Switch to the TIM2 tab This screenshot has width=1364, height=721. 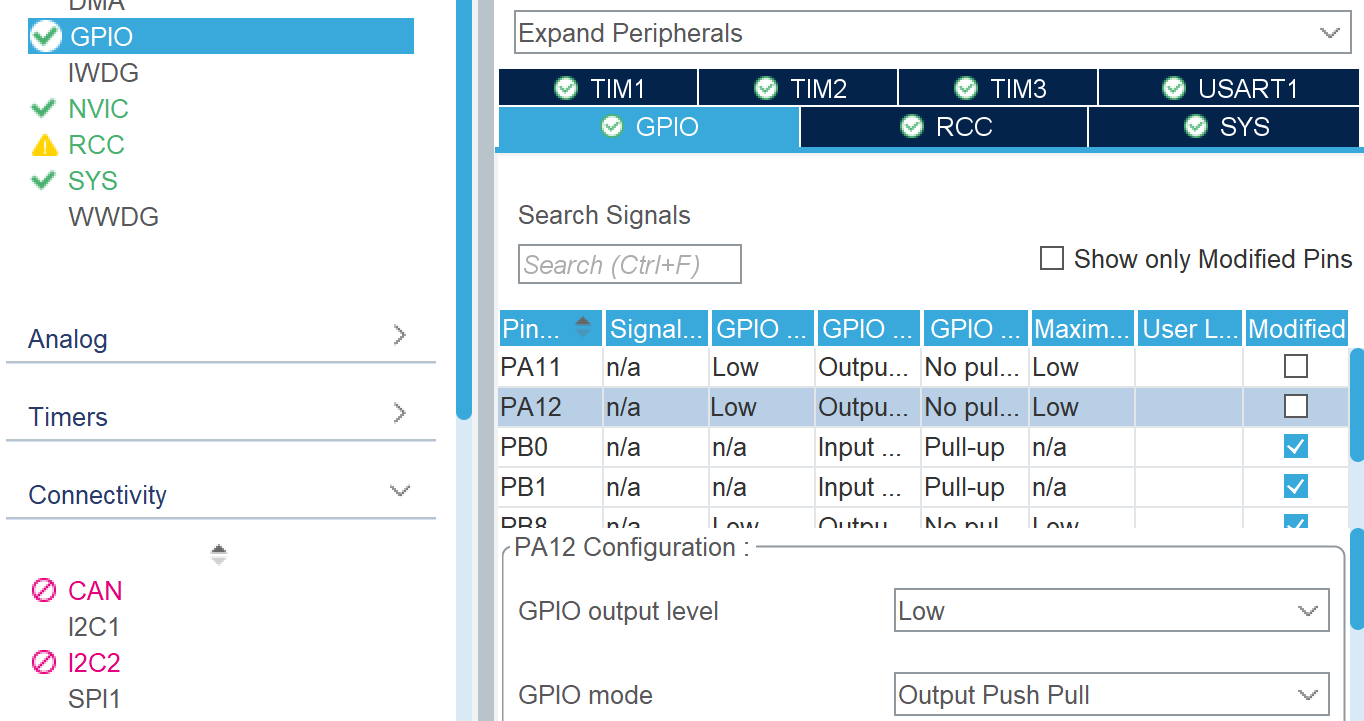pyautogui.click(x=798, y=88)
